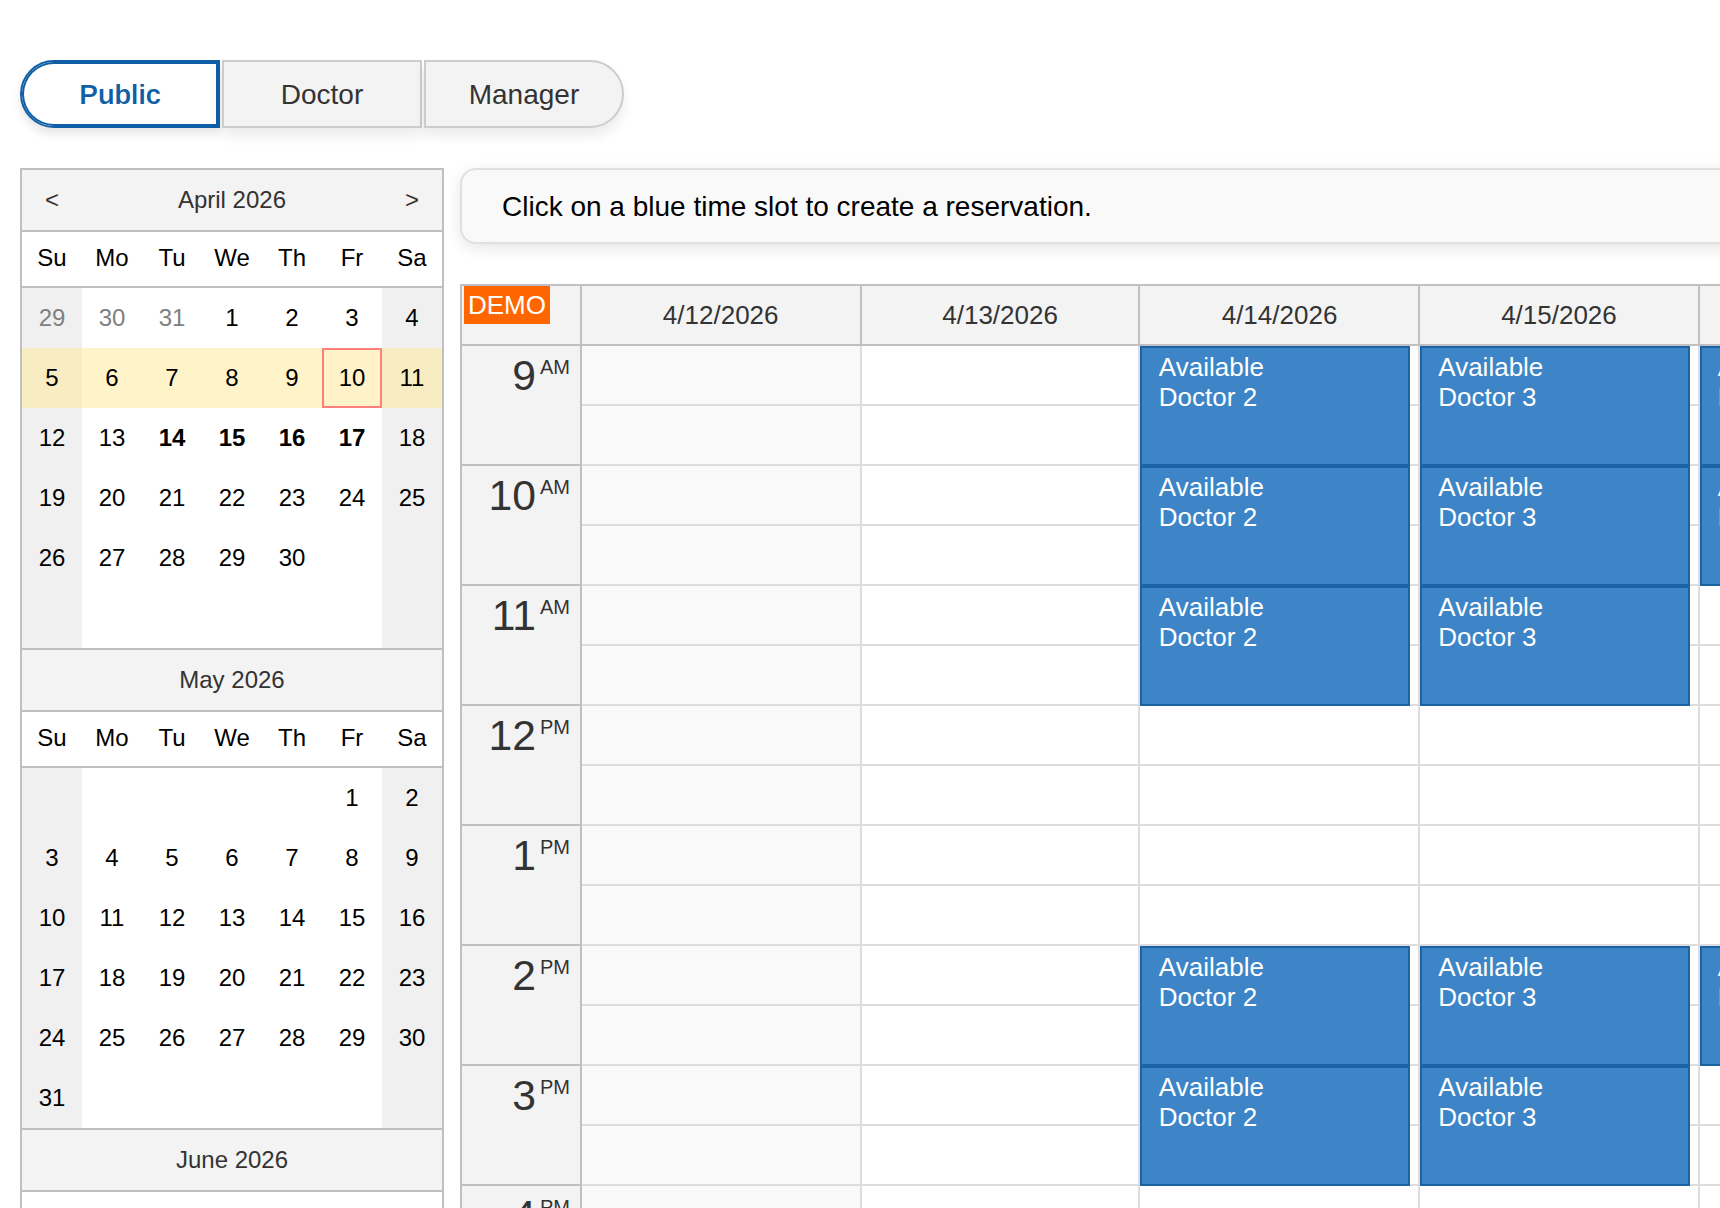This screenshot has width=1720, height=1208.
Task: Click the 3 PM Available Doctor 2 slot
Action: [x=1274, y=1123]
